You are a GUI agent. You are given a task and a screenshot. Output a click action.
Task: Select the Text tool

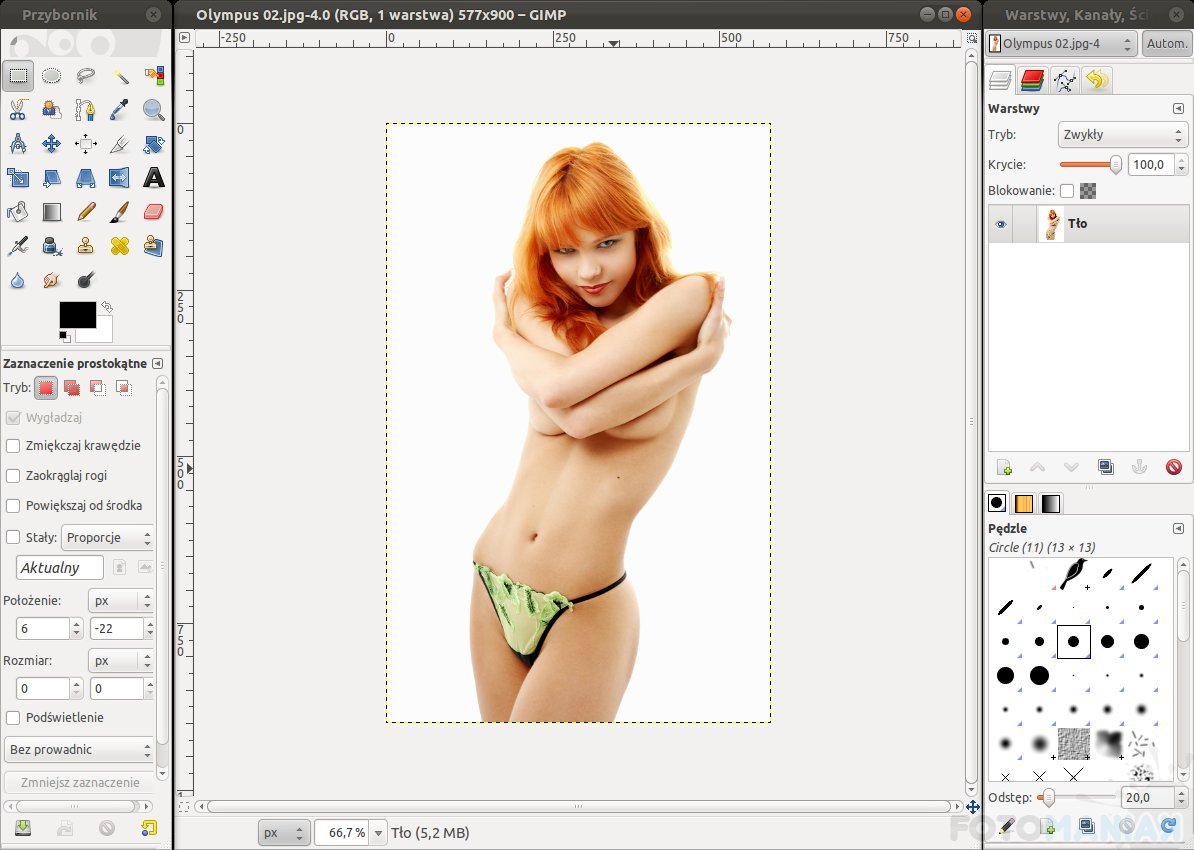153,178
